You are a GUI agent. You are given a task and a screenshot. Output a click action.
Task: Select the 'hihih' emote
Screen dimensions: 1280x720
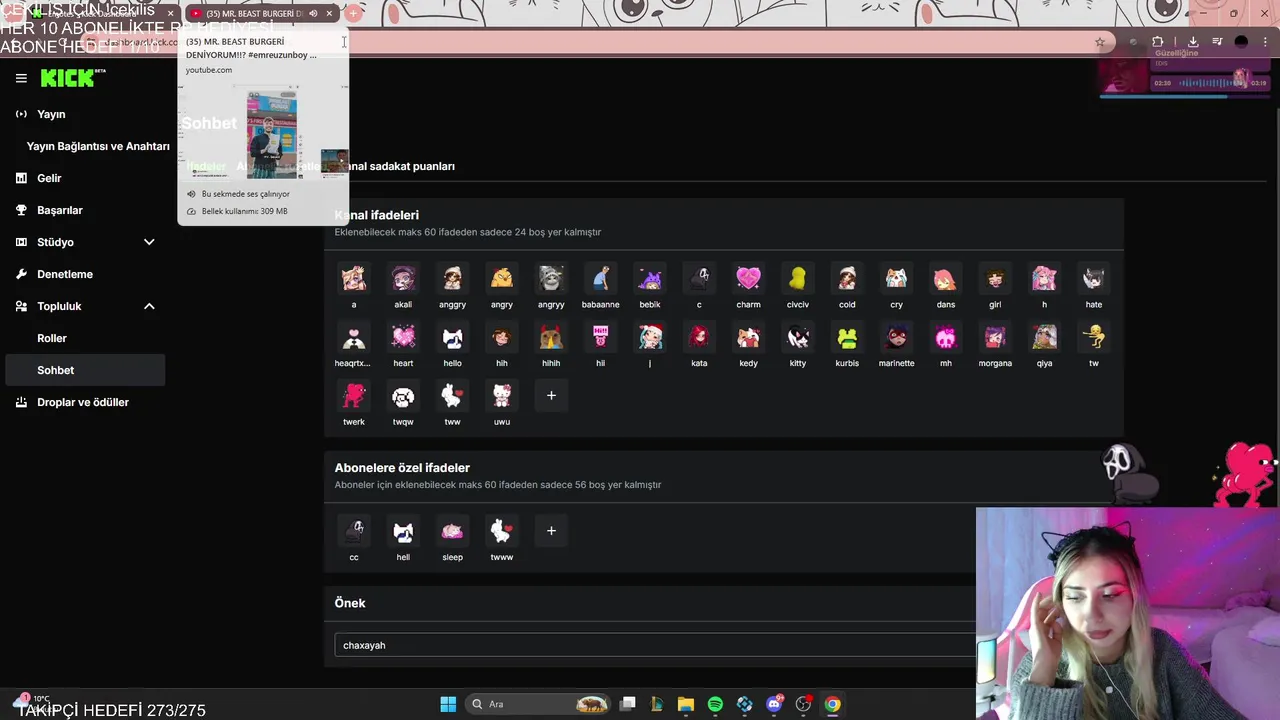tap(551, 337)
